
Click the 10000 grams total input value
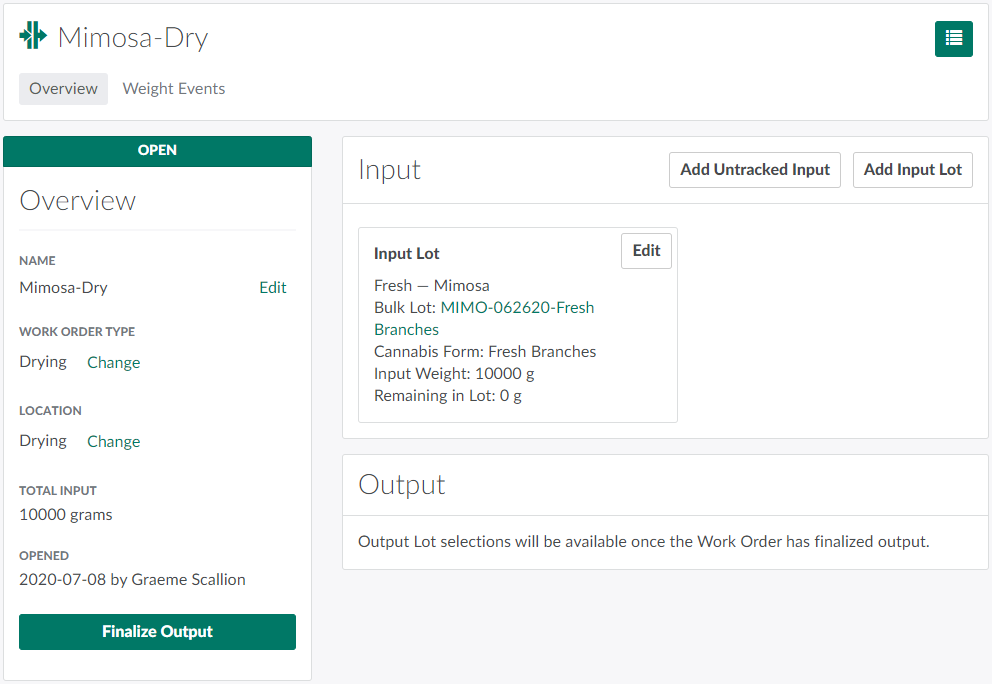pos(66,515)
